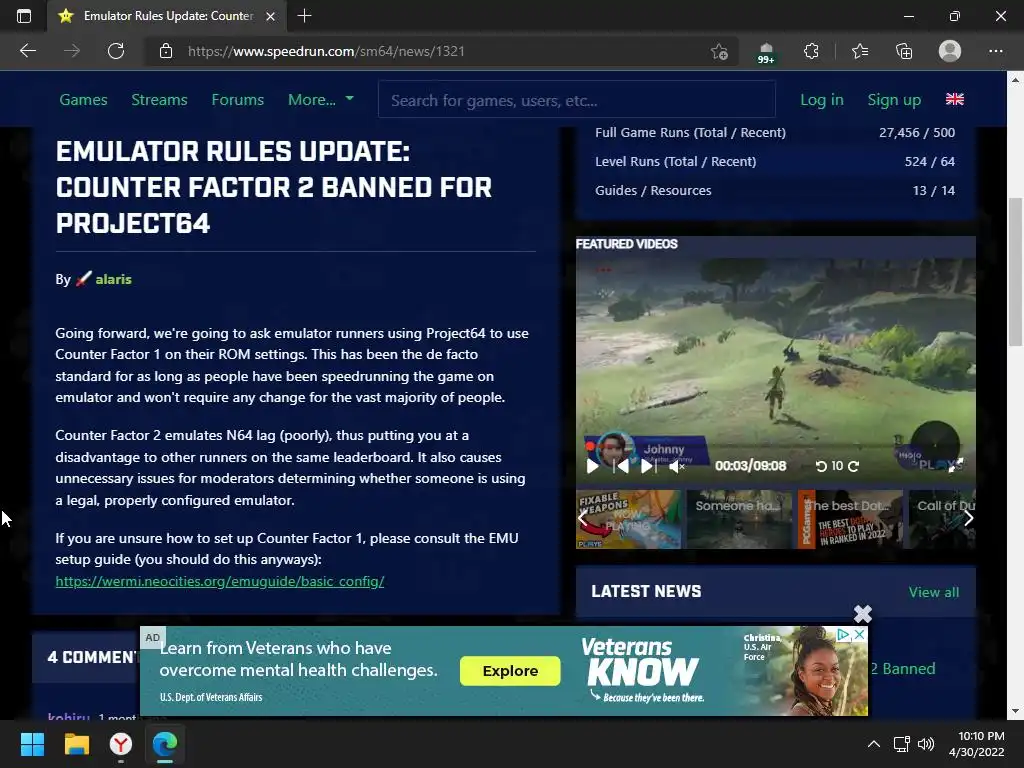Select the 'Someone ha...' video thumbnail
Image resolution: width=1024 pixels, height=768 pixels.
739,519
